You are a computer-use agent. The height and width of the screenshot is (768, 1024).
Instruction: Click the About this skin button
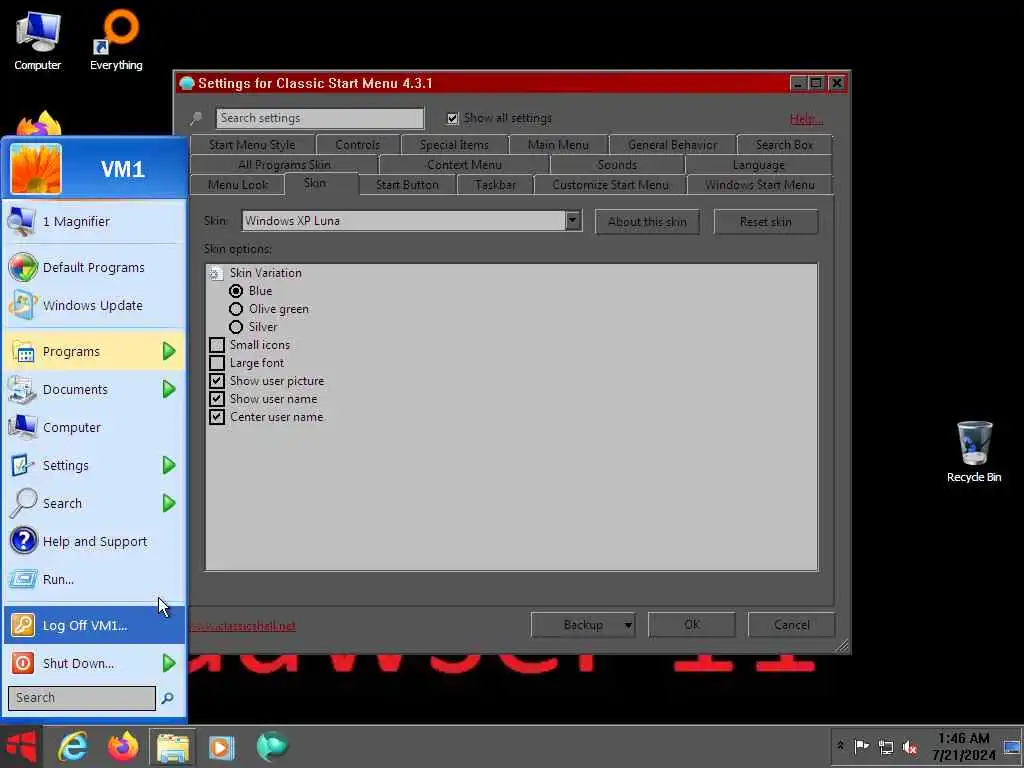pyautogui.click(x=647, y=222)
